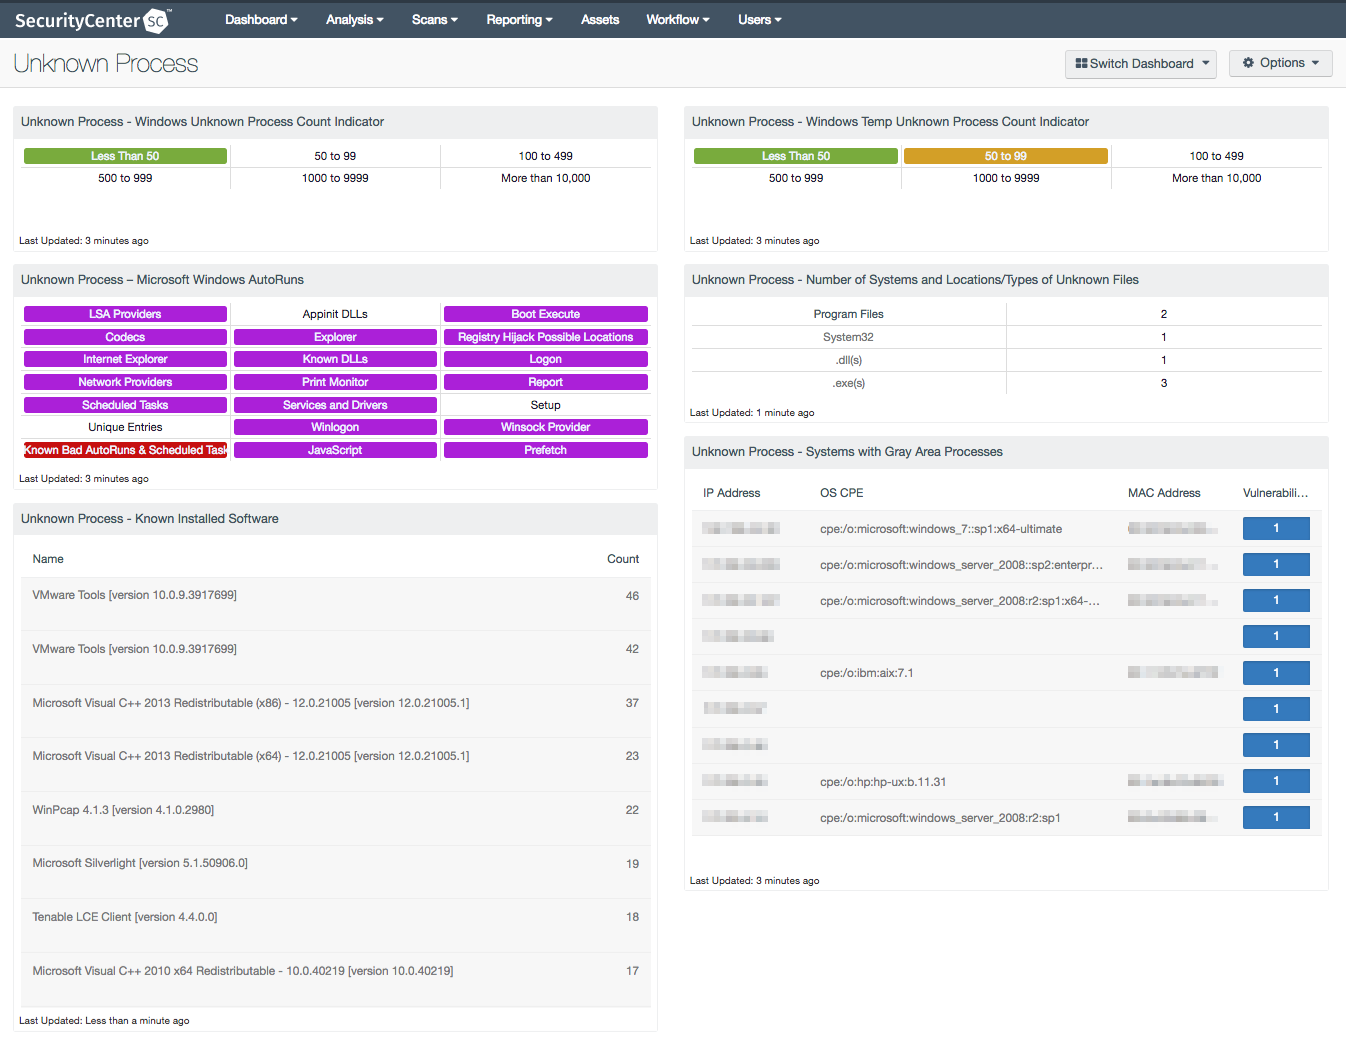Open the Workflow menu

click(677, 19)
